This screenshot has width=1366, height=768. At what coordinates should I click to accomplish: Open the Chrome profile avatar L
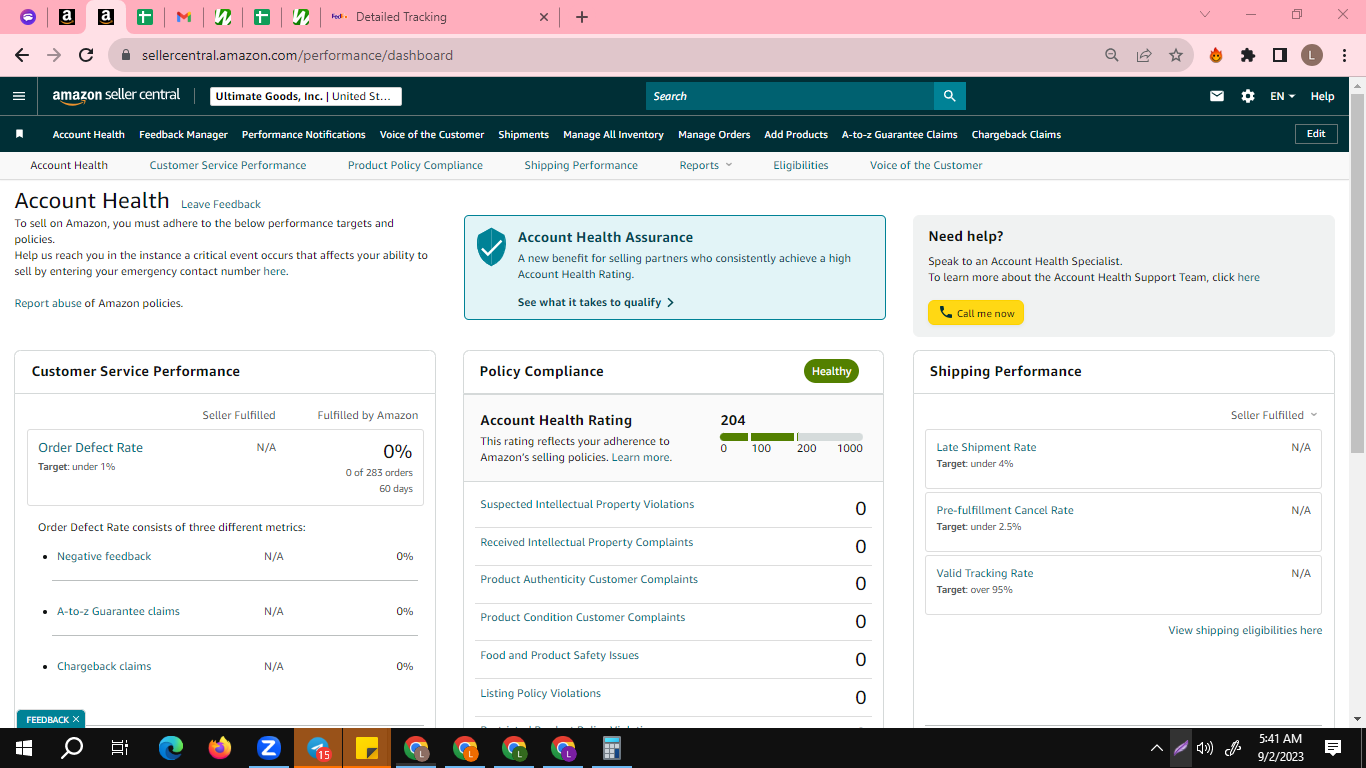(x=1312, y=55)
